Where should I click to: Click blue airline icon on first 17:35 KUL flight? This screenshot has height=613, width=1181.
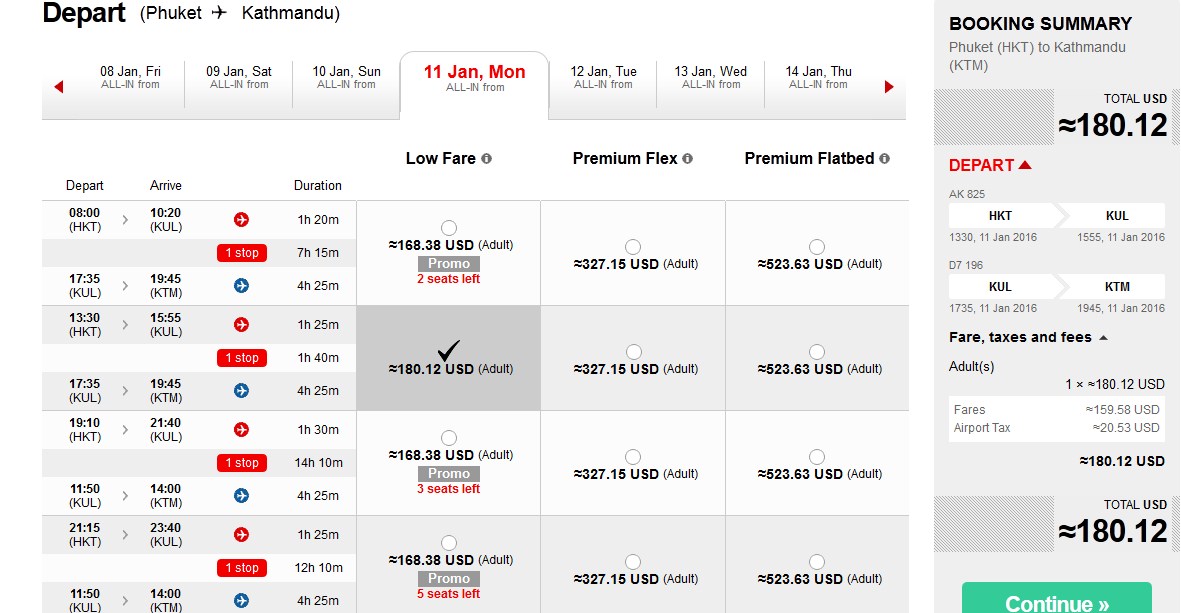click(241, 286)
